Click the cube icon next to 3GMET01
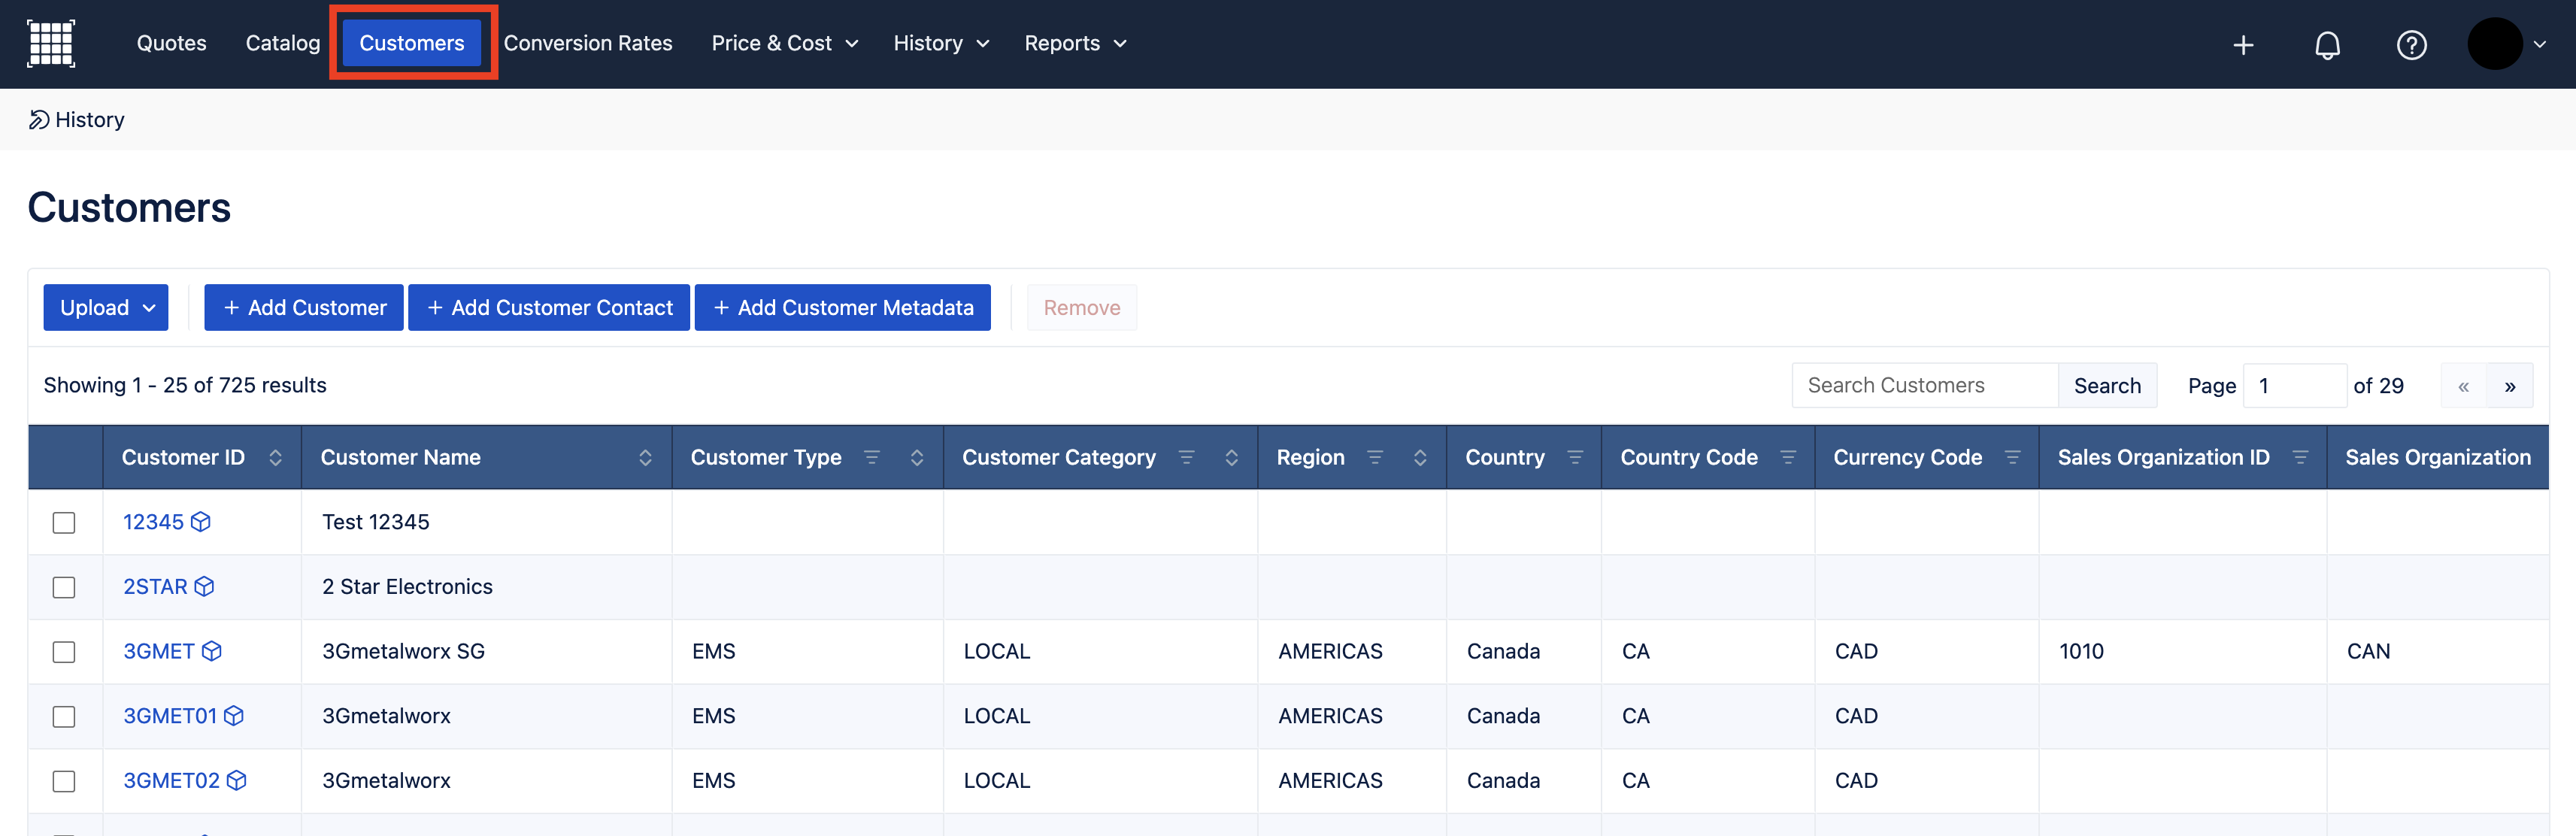The height and width of the screenshot is (836, 2576). 233,716
